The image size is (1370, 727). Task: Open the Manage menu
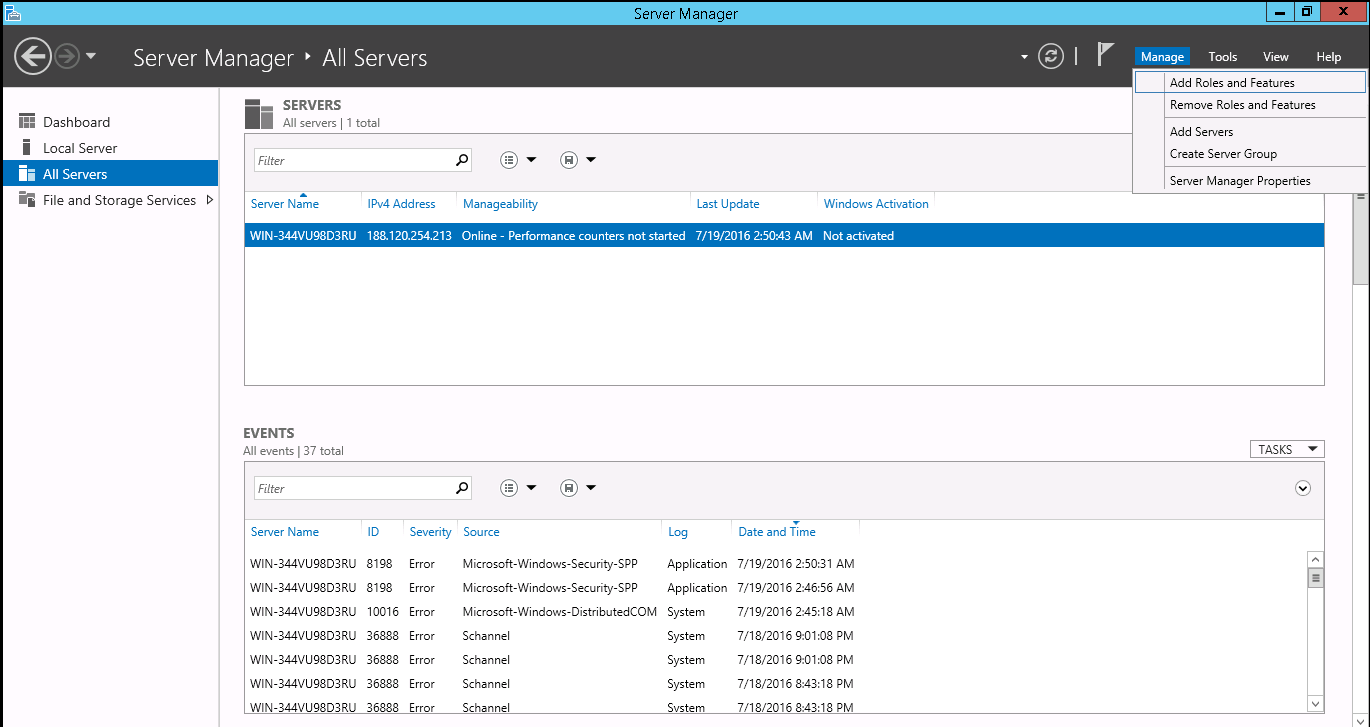coord(1162,57)
